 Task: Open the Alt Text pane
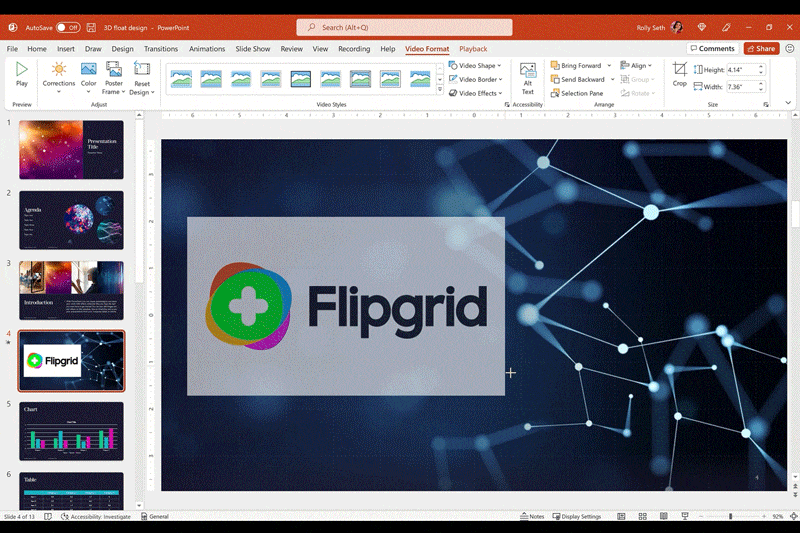tap(528, 78)
